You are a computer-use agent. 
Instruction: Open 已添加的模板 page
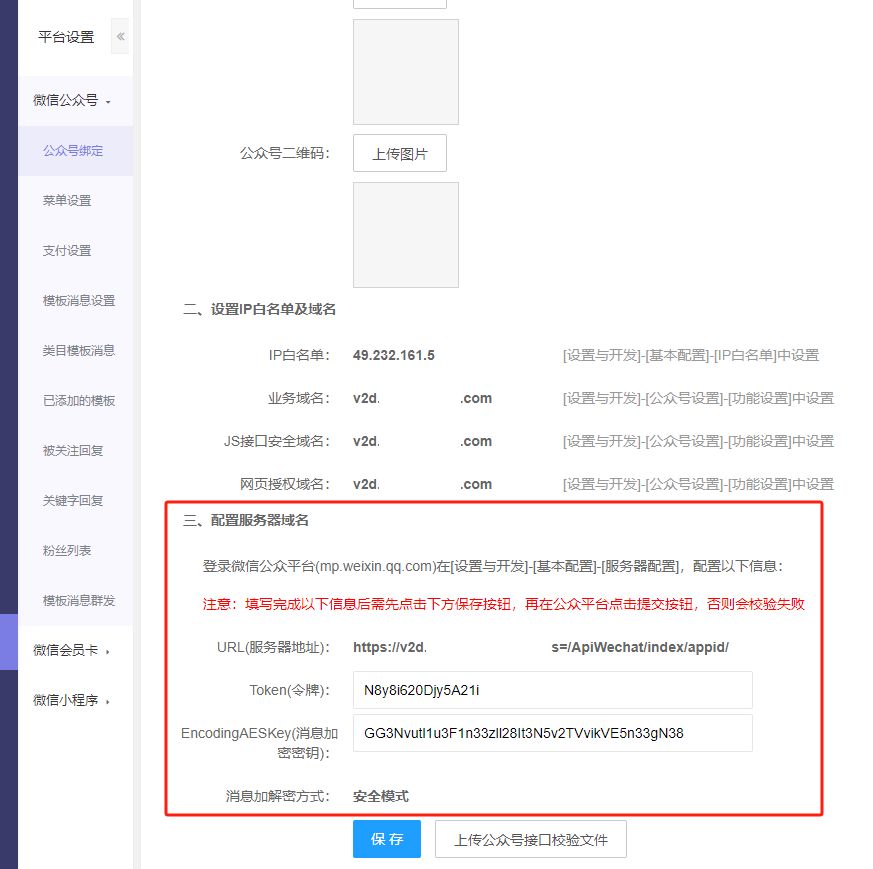[x=79, y=401]
